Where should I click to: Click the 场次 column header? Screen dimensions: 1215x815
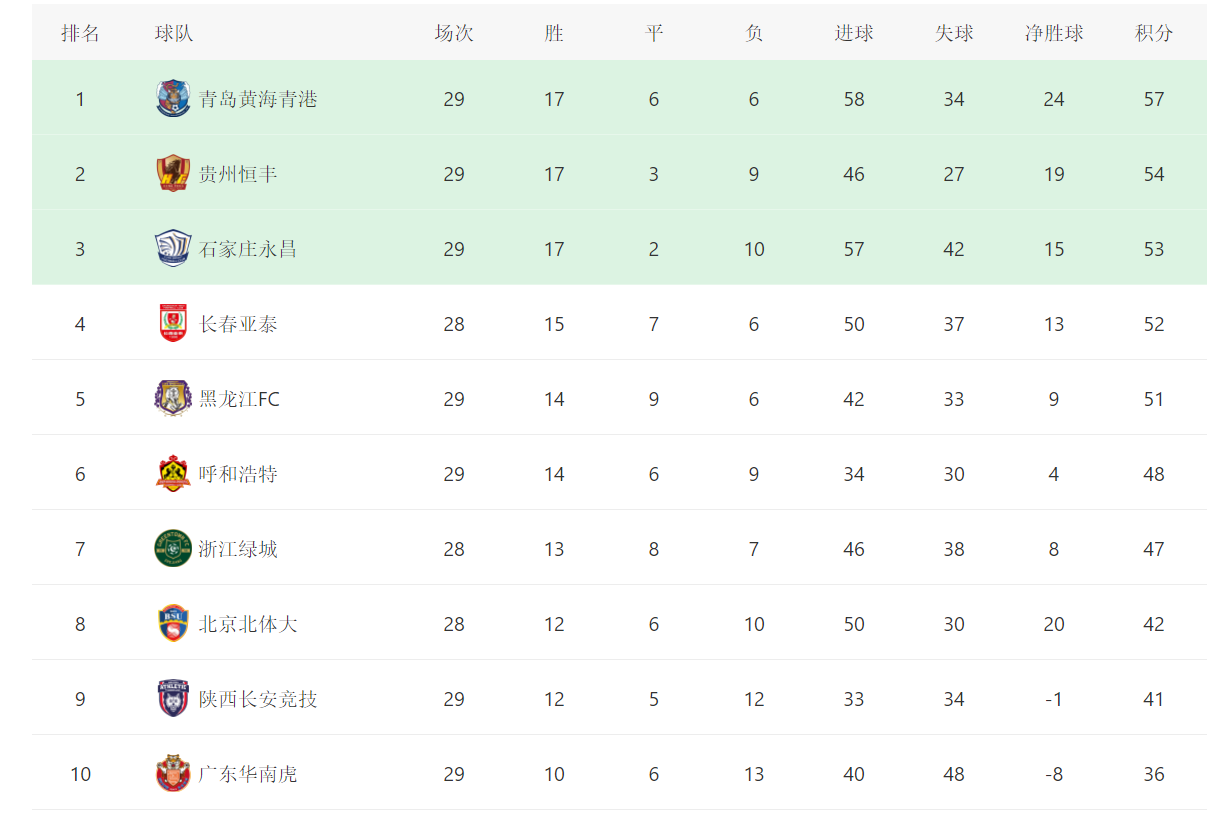point(454,33)
